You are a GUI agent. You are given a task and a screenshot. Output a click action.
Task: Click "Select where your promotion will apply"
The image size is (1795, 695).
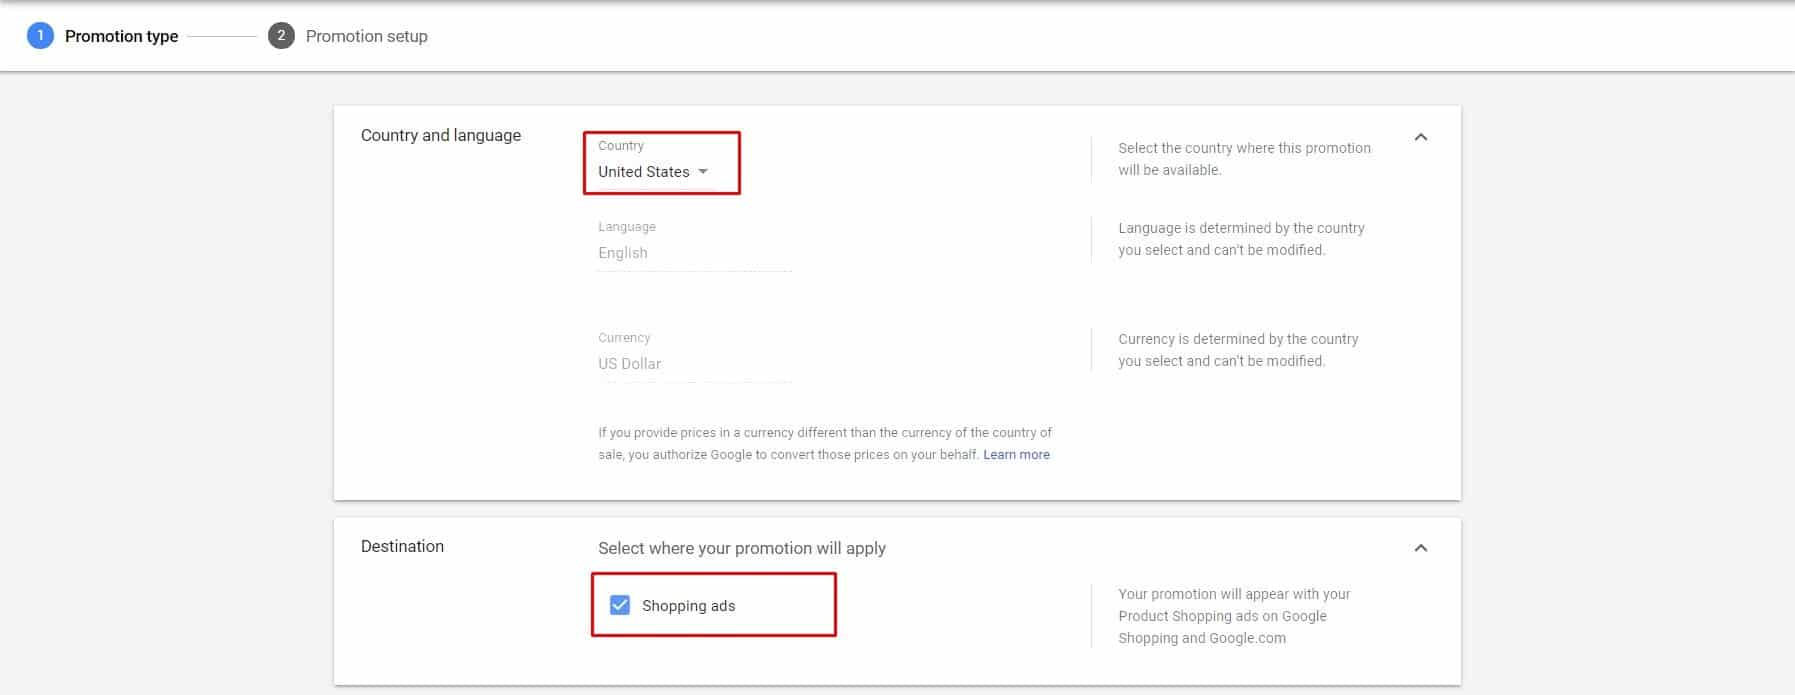741,548
